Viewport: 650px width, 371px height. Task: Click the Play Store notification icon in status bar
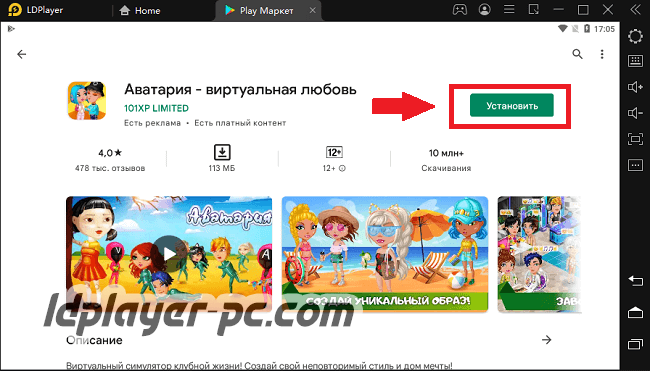point(11,29)
